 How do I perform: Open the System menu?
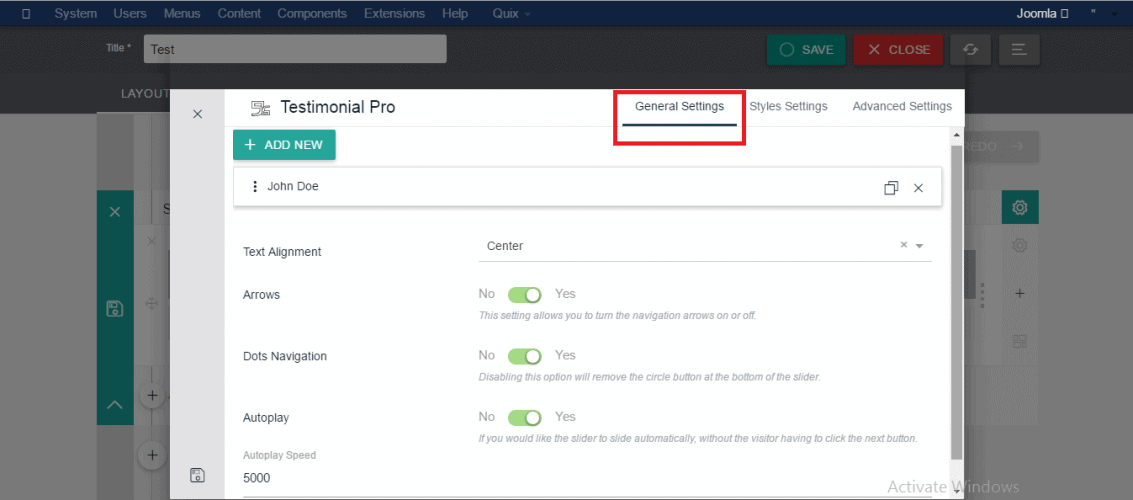click(x=75, y=14)
